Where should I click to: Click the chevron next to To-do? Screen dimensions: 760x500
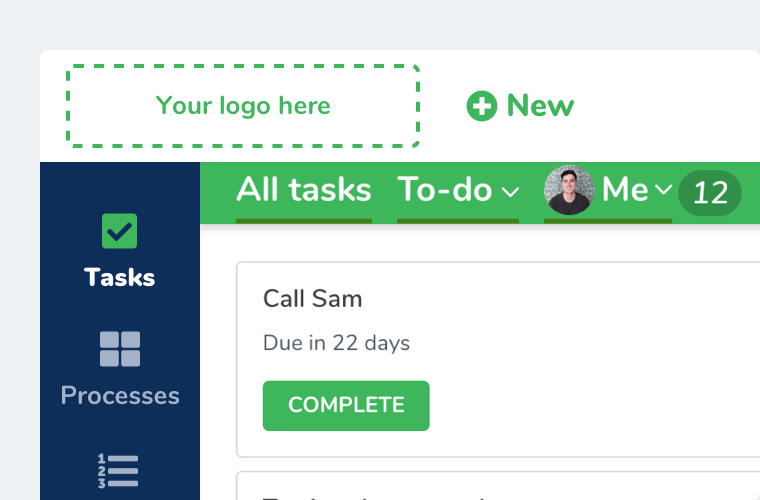(x=510, y=192)
